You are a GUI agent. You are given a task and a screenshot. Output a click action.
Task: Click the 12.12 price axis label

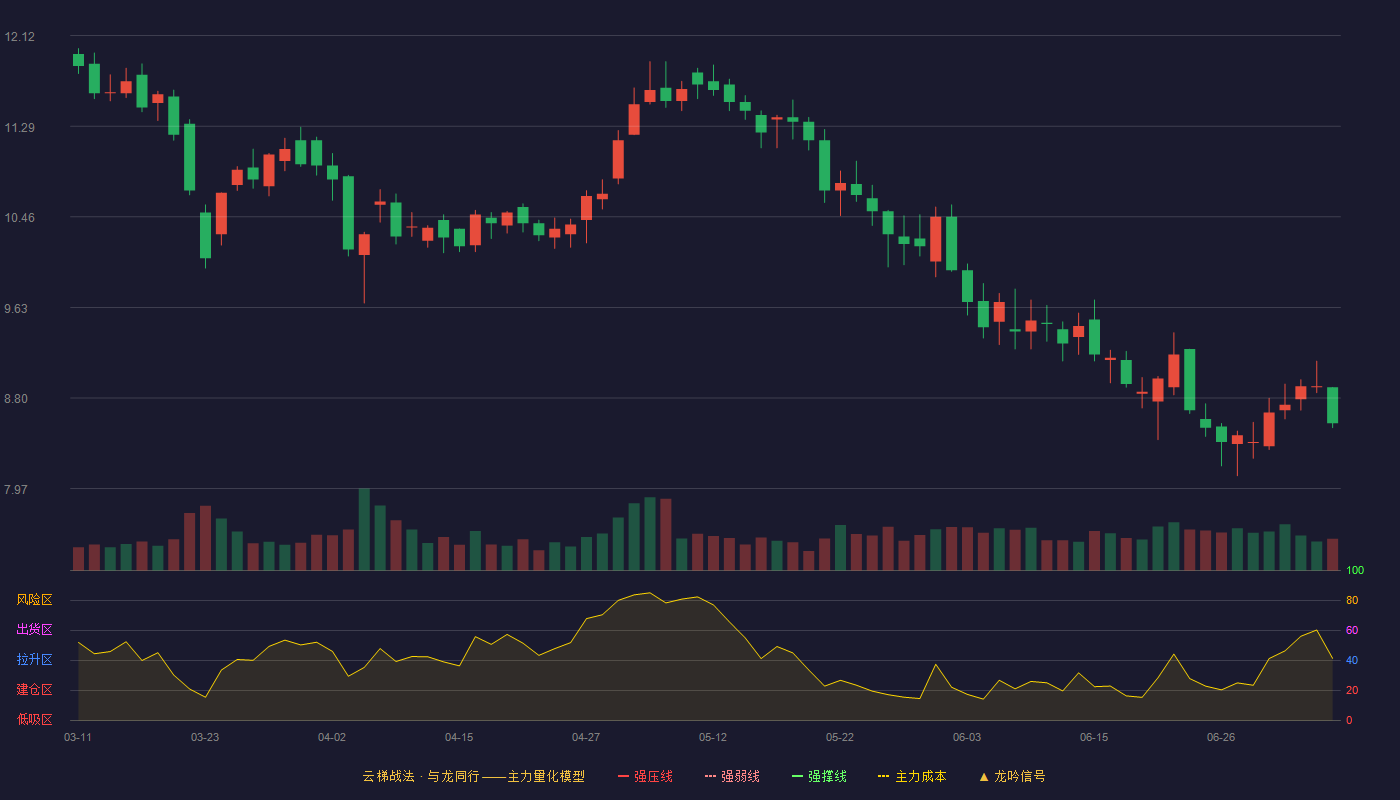(x=19, y=37)
